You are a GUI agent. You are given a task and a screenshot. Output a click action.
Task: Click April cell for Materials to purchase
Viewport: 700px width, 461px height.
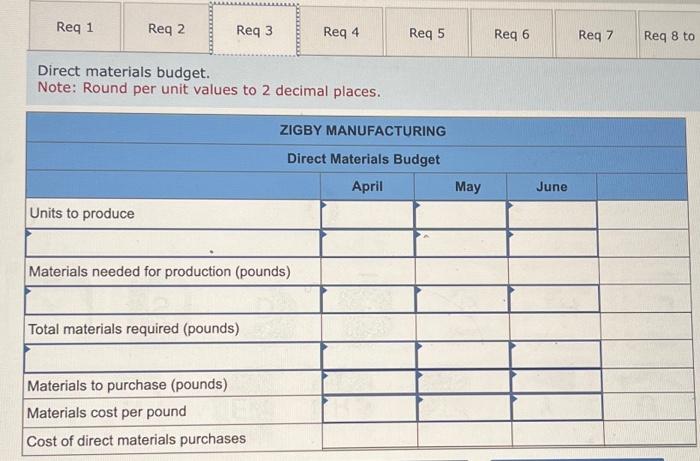[370, 382]
